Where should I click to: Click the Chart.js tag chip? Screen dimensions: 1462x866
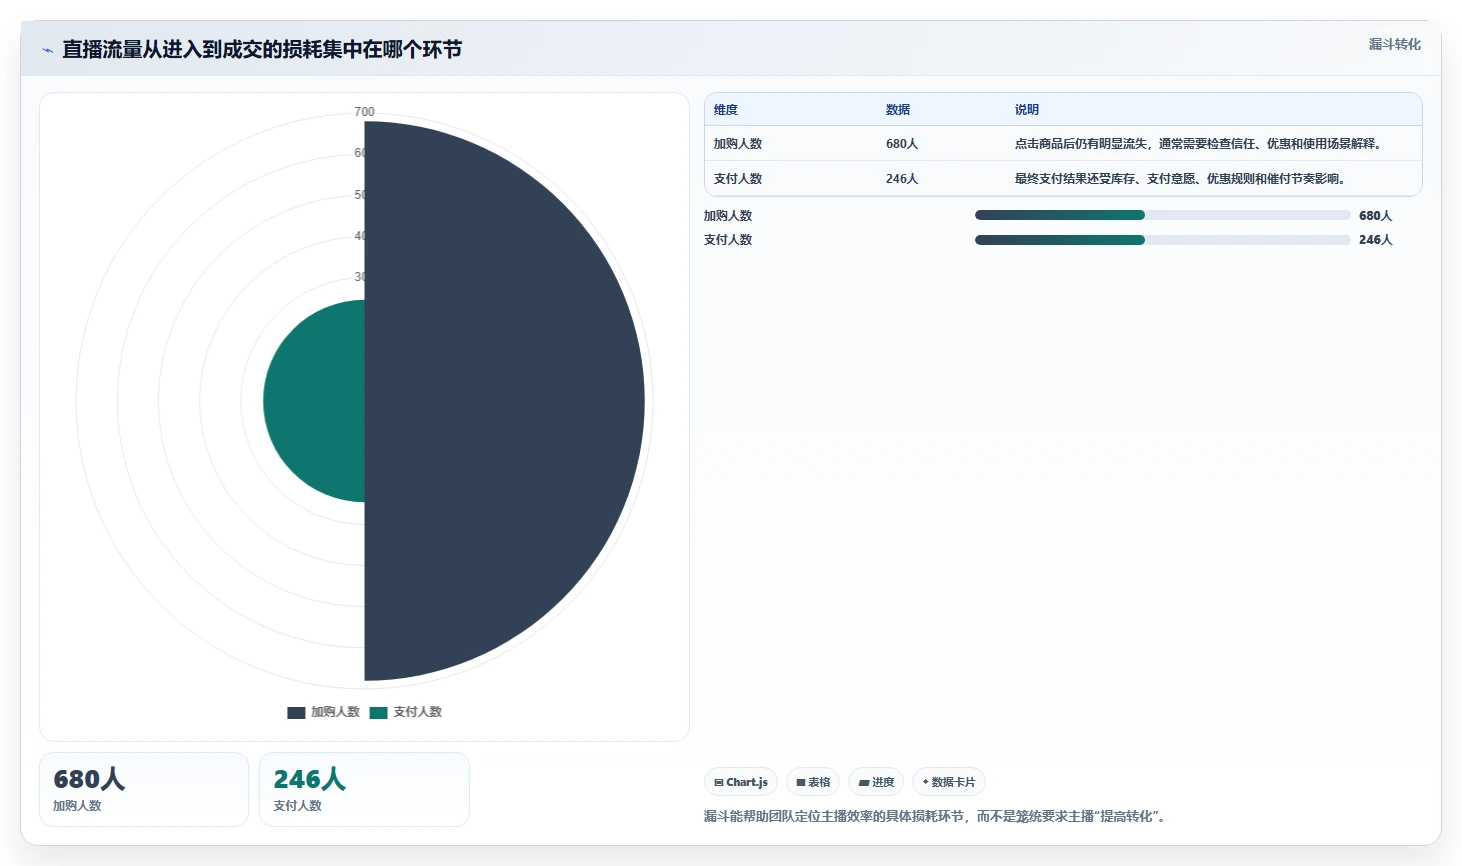point(741,782)
